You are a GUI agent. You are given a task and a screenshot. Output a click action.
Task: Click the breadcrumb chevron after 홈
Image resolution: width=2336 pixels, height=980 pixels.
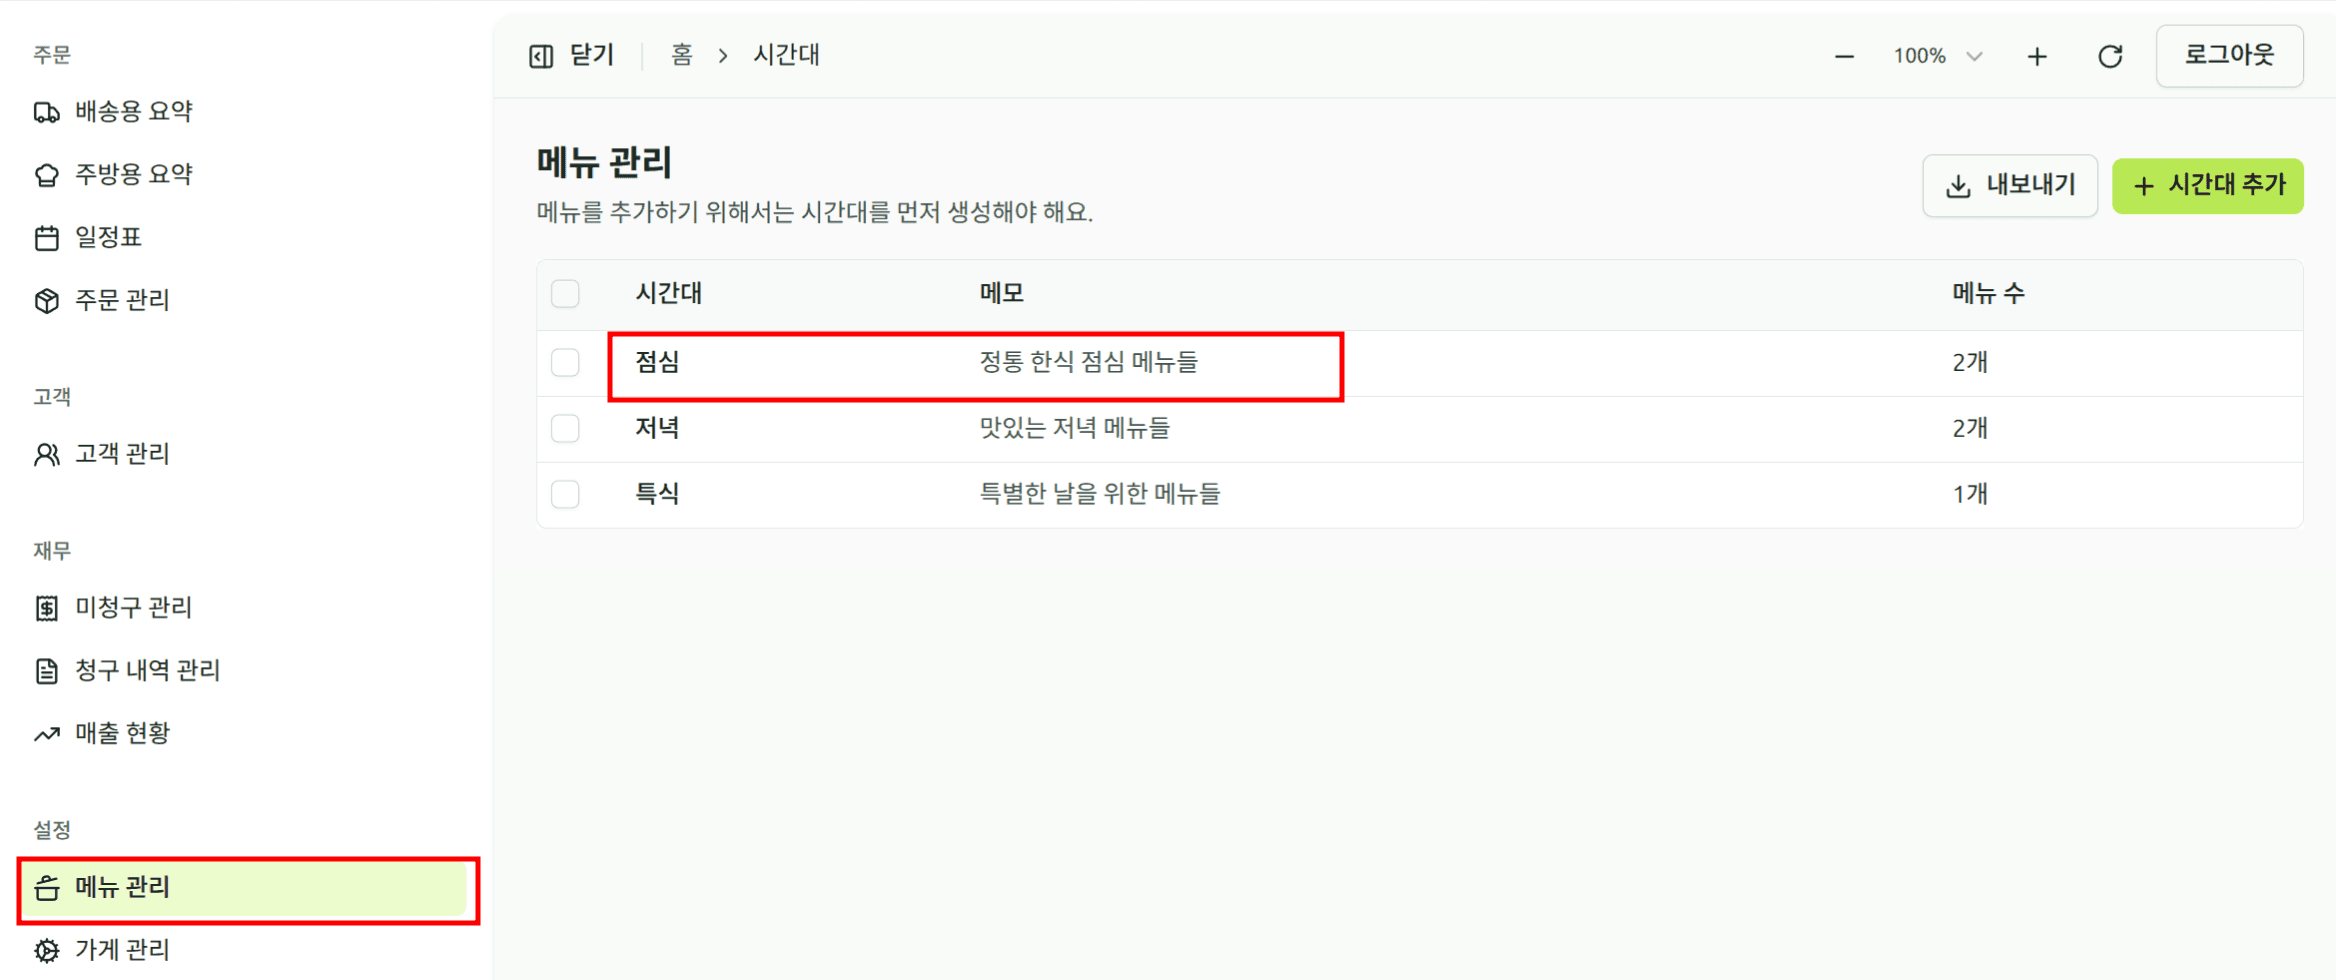(723, 56)
